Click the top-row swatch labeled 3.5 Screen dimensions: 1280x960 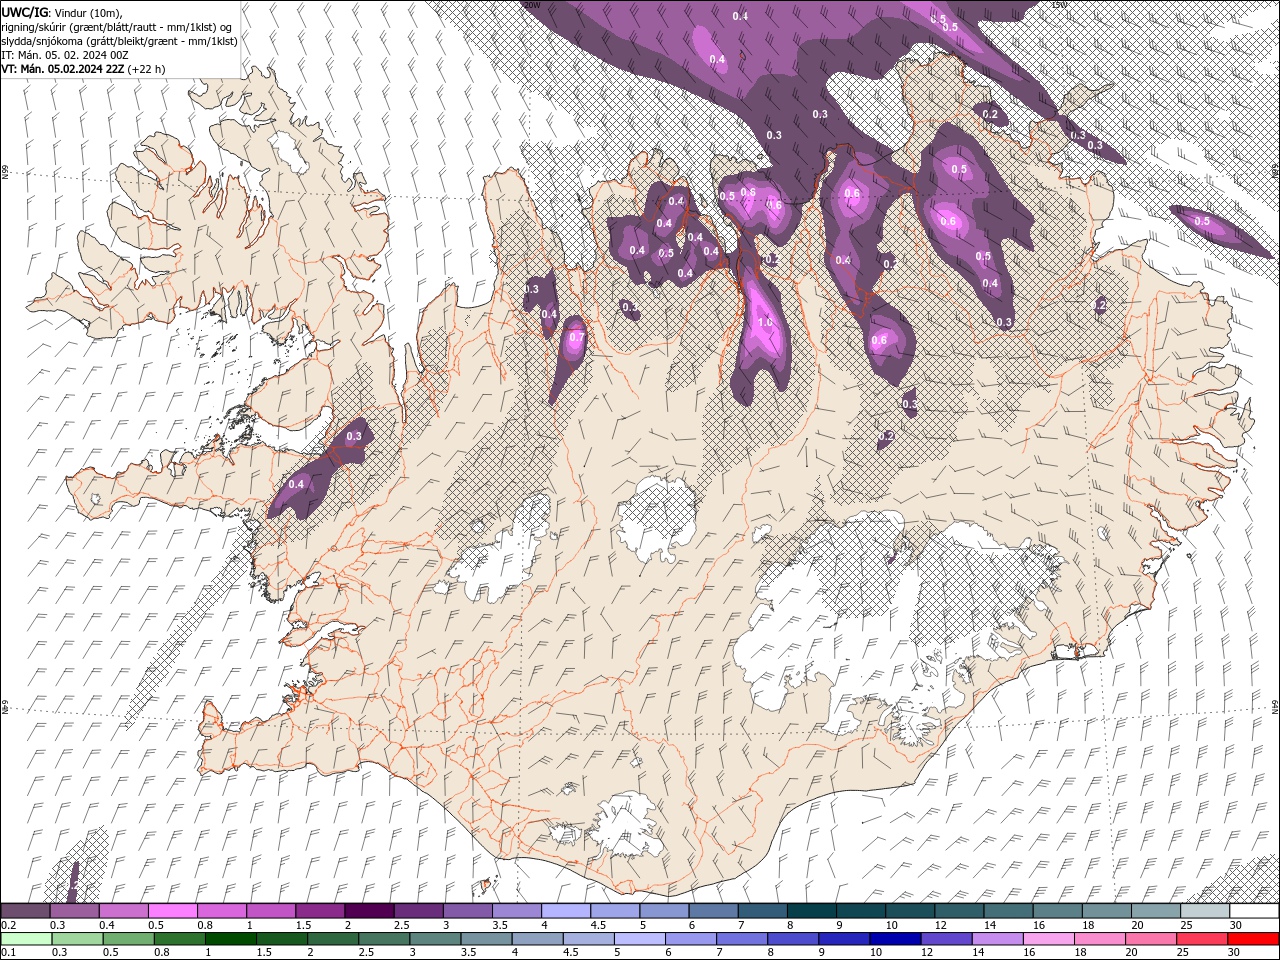pos(516,911)
